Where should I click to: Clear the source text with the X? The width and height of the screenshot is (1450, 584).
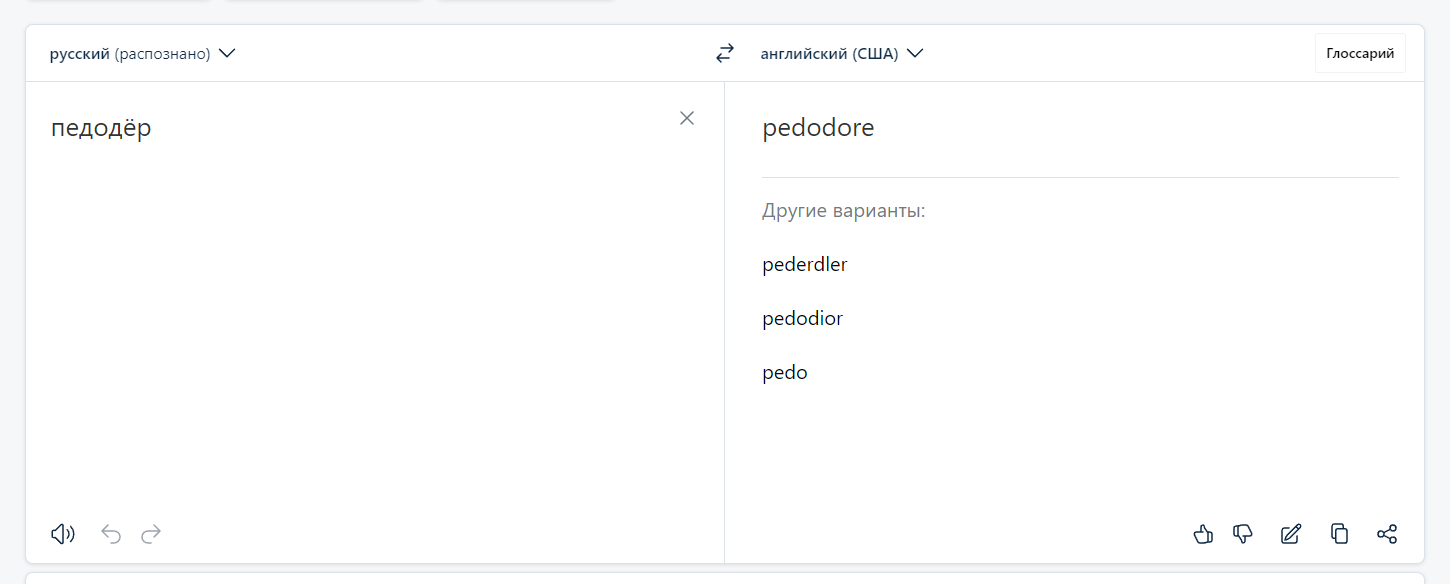tap(687, 118)
